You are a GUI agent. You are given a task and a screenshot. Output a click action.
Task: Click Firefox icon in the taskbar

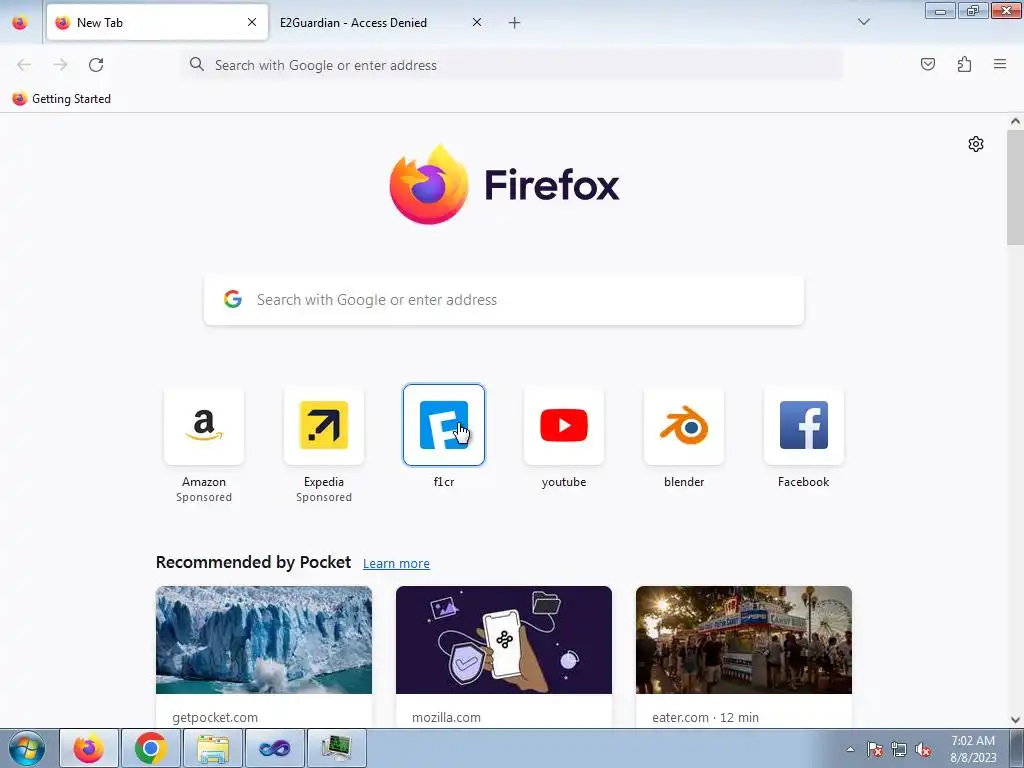pyautogui.click(x=89, y=748)
